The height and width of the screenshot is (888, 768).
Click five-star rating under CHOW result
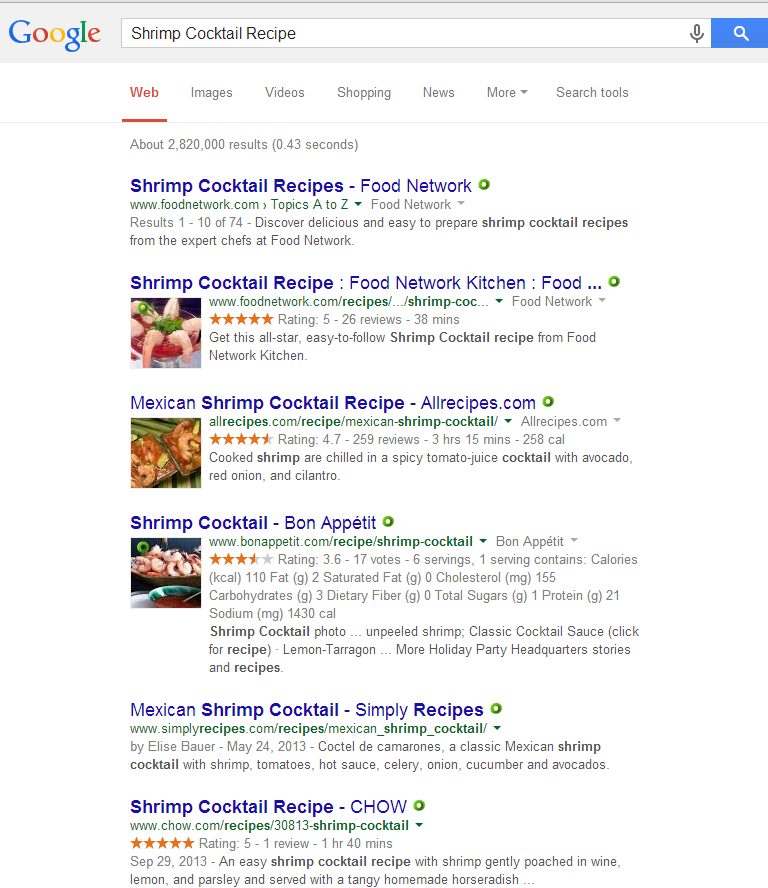(163, 843)
